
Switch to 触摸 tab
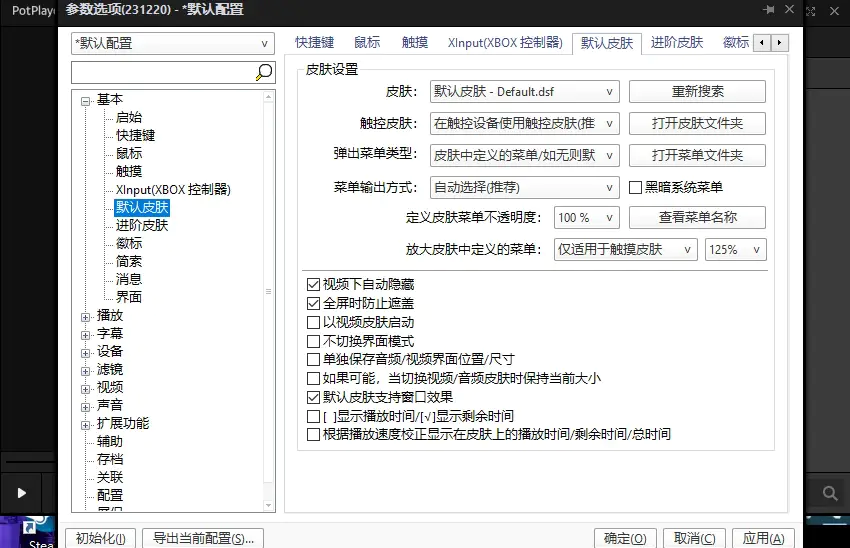[x=415, y=42]
